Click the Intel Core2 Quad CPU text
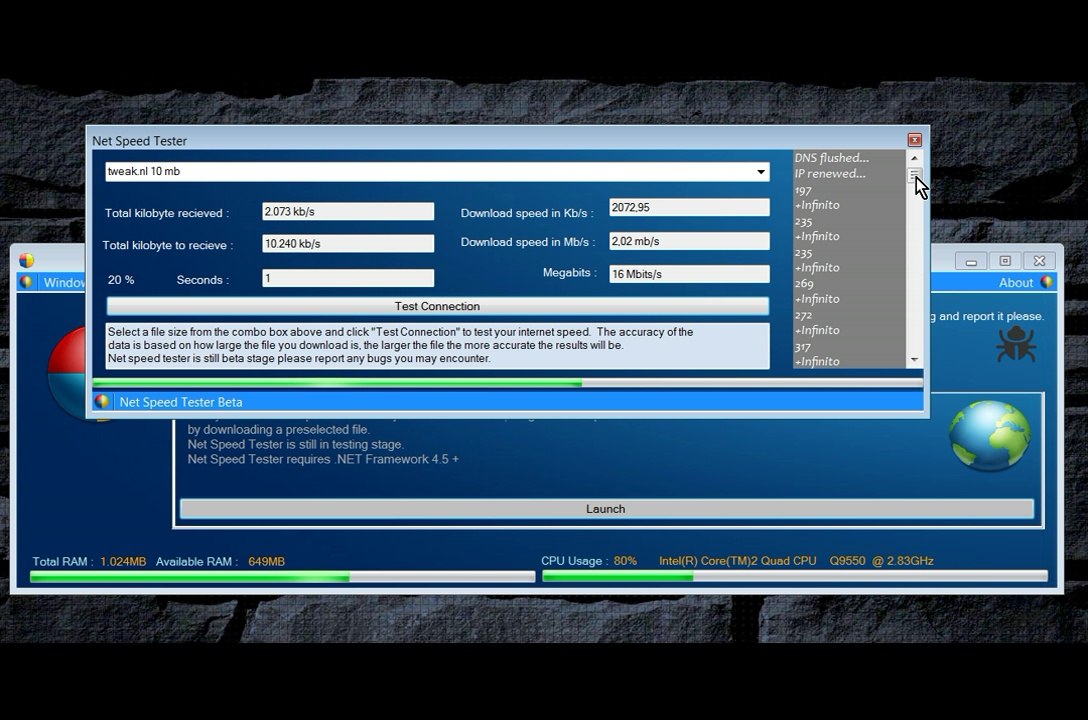1088x720 pixels. (796, 560)
